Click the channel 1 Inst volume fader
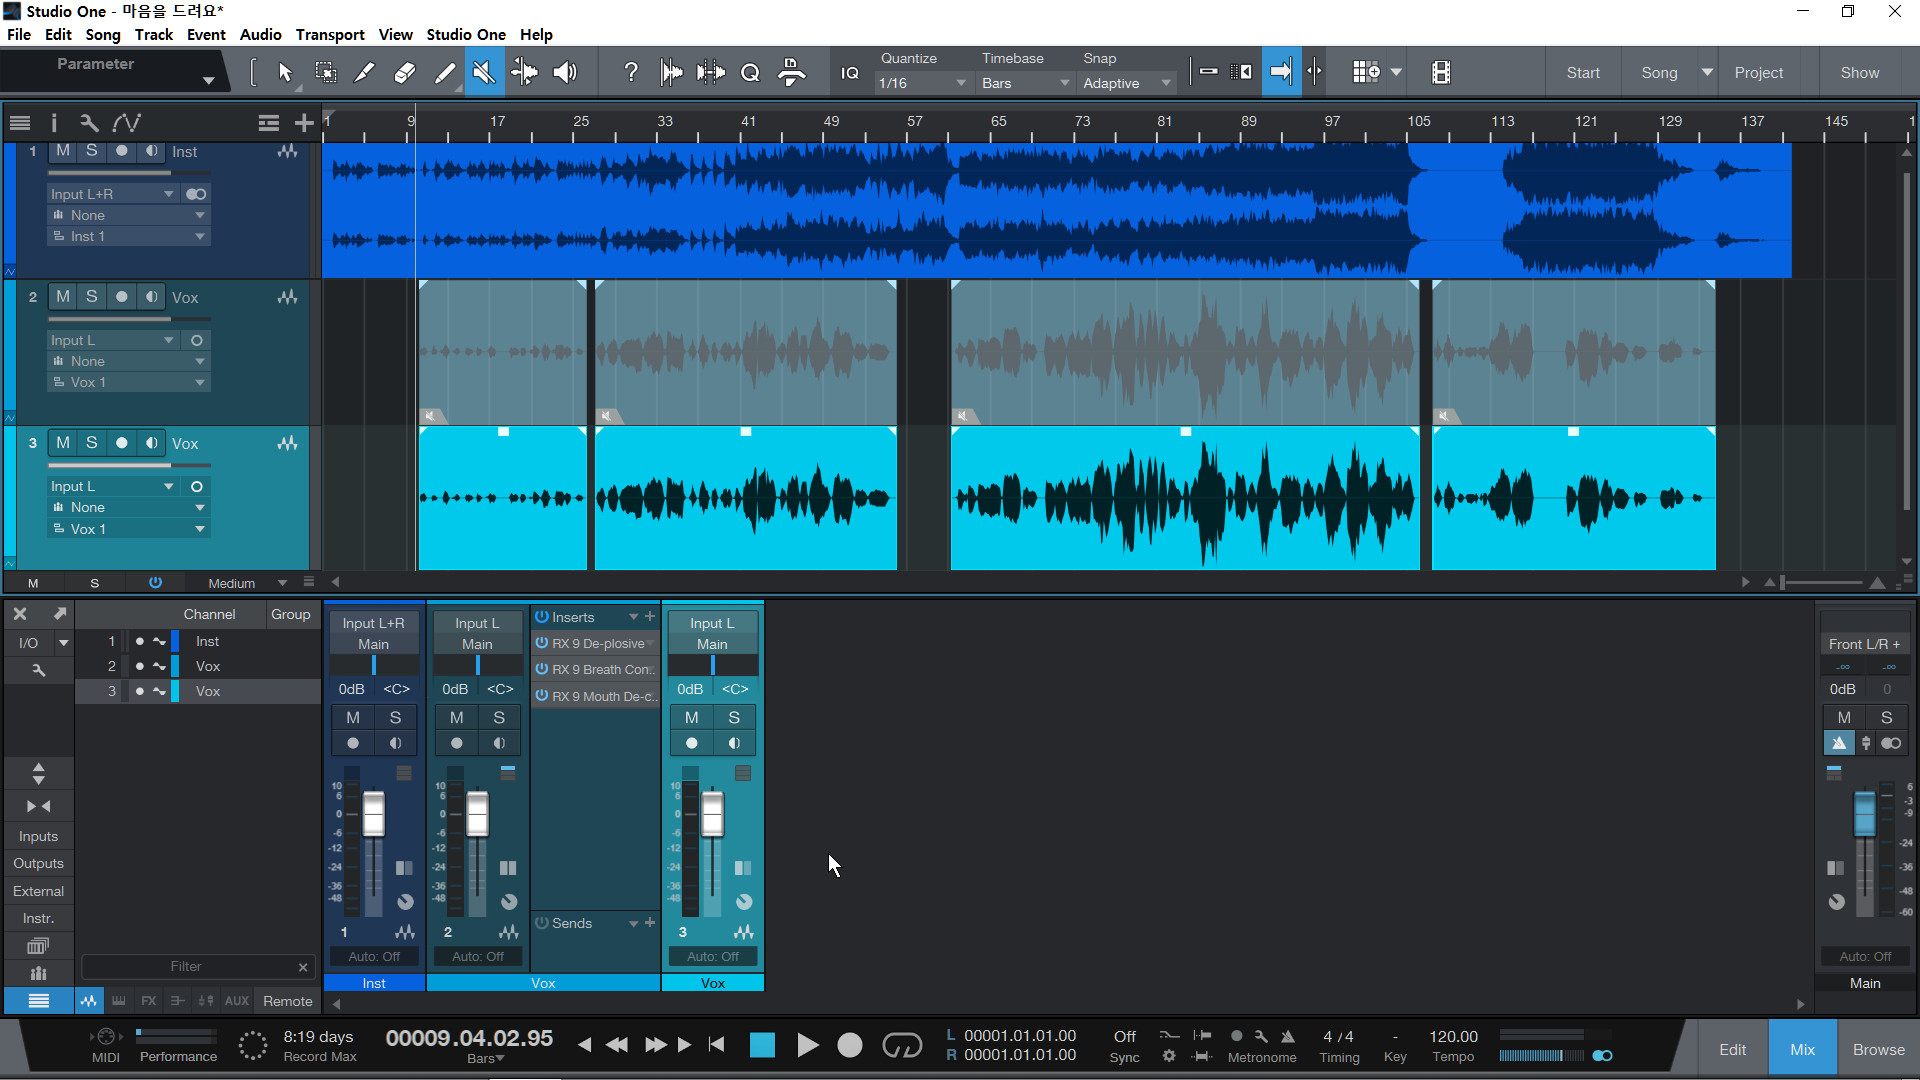The width and height of the screenshot is (1920, 1080). [373, 813]
